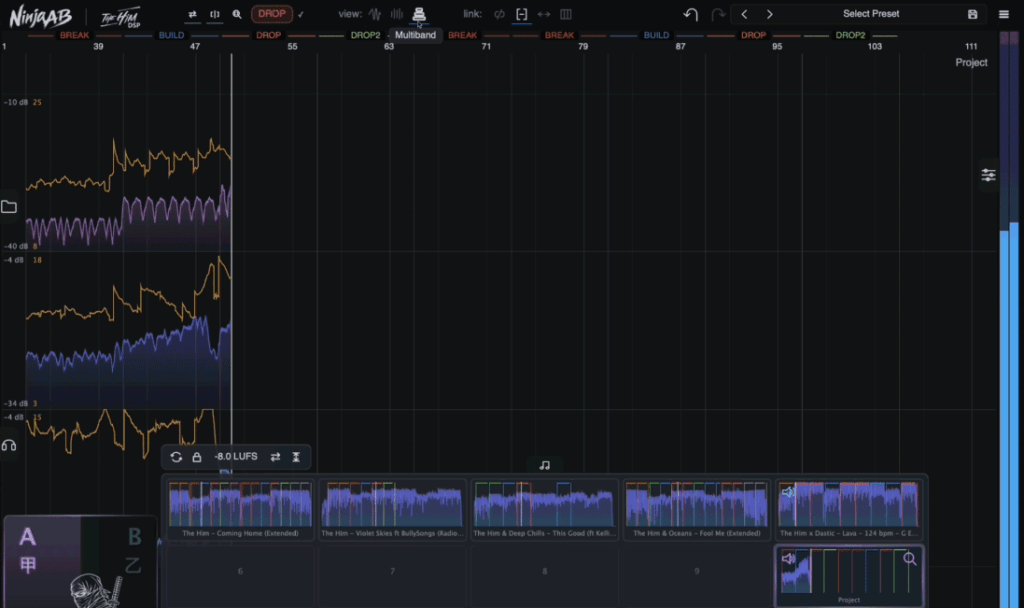The height and width of the screenshot is (608, 1024).
Task: Click the -8.0 LUFS value
Action: 236,456
